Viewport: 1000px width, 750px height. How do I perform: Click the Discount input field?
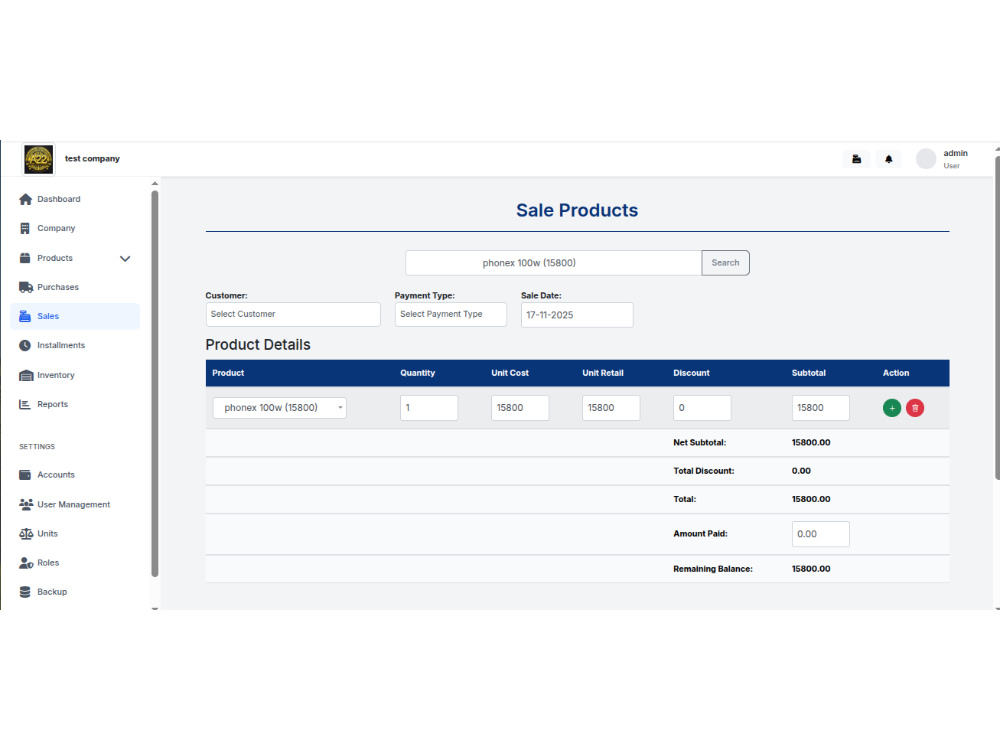tap(702, 408)
